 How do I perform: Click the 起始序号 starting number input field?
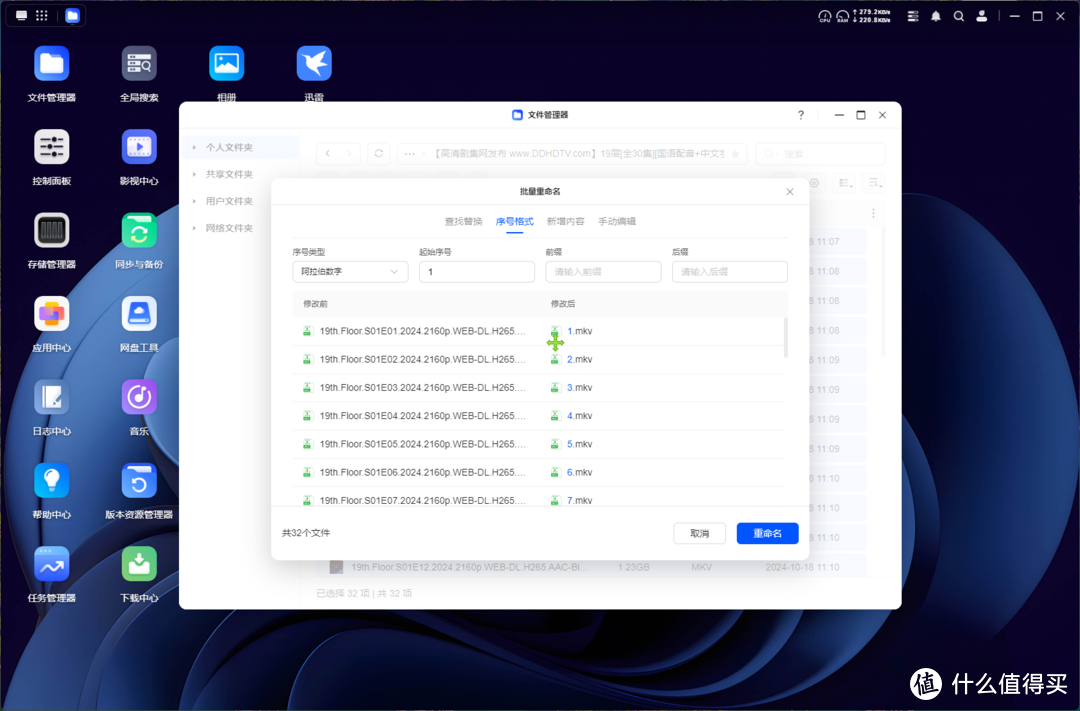[477, 271]
